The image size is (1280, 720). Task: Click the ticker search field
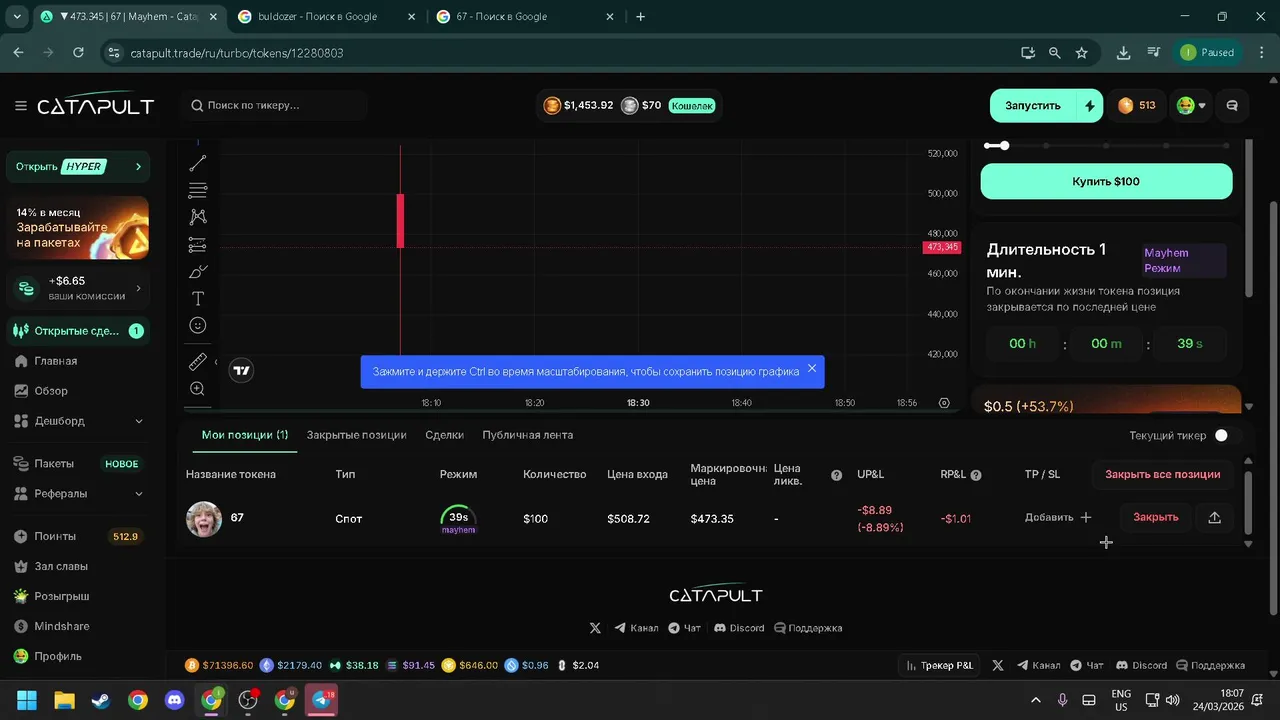275,105
